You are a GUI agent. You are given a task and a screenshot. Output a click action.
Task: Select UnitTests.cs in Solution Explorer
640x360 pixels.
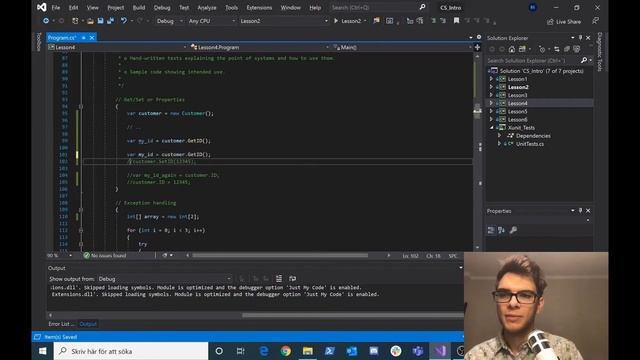pyautogui.click(x=530, y=144)
